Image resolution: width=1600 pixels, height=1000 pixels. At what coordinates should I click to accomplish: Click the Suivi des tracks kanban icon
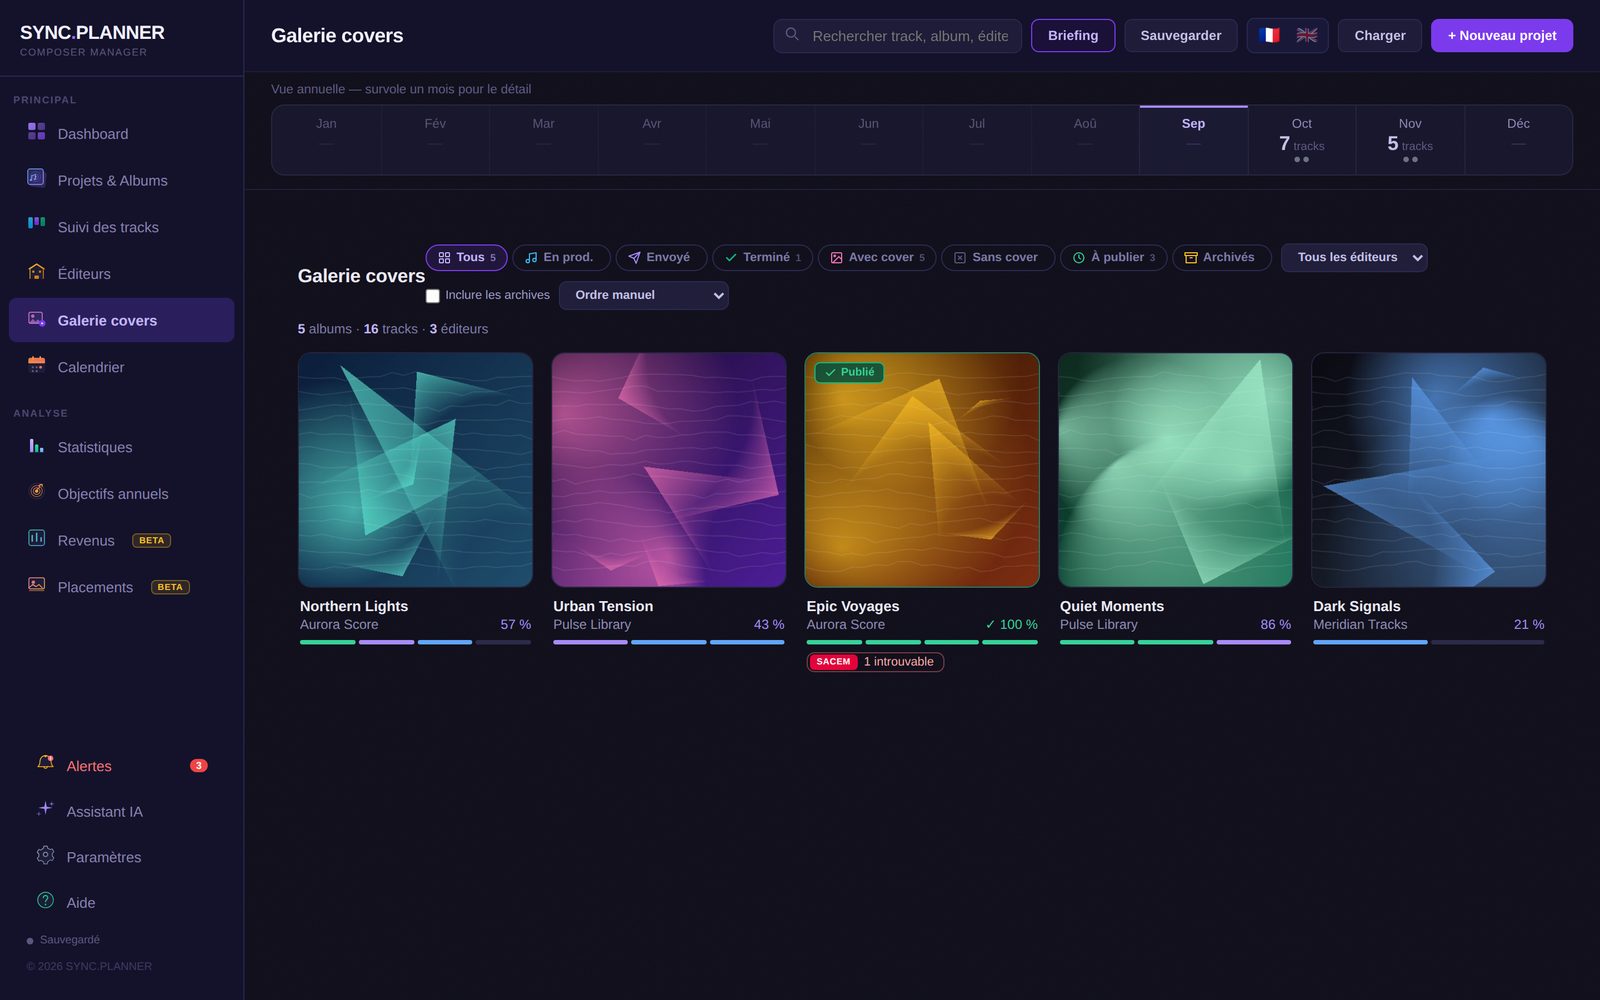[x=36, y=224]
